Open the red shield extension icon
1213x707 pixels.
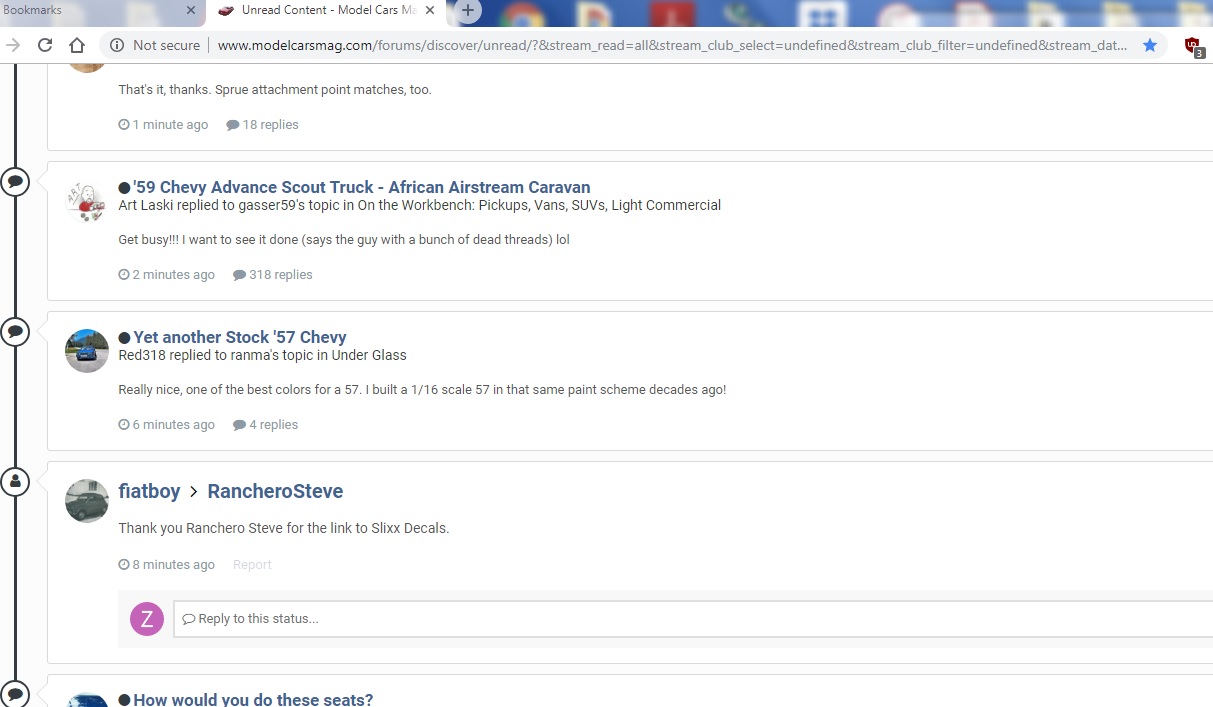[x=1193, y=46]
